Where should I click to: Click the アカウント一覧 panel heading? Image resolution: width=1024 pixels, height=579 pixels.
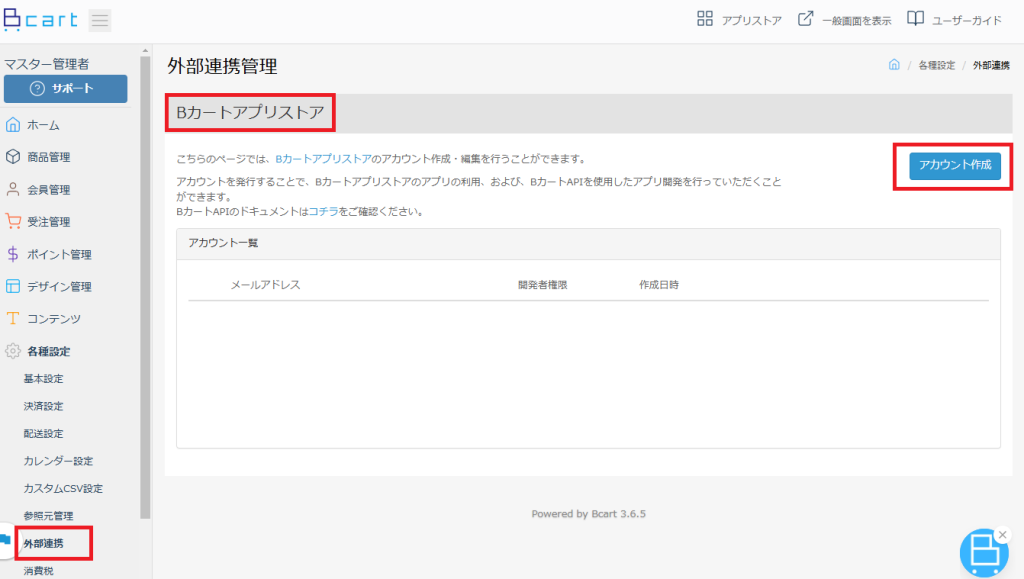tap(223, 243)
